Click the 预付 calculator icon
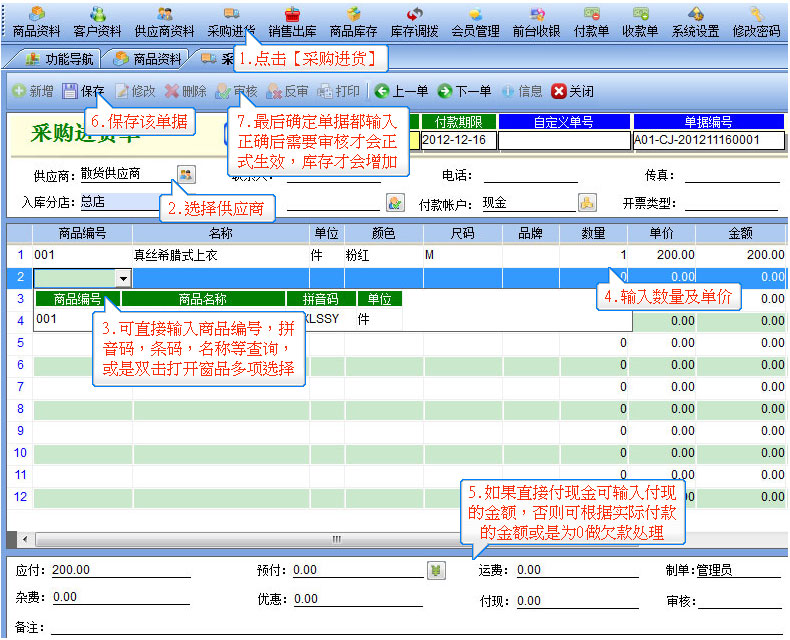This screenshot has height=640, width=790. tap(436, 570)
